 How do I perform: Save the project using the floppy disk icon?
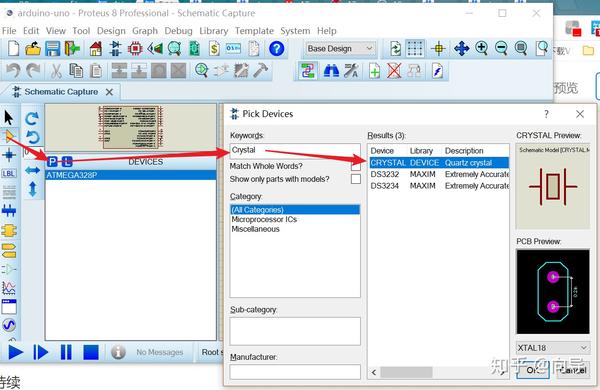(x=52, y=49)
